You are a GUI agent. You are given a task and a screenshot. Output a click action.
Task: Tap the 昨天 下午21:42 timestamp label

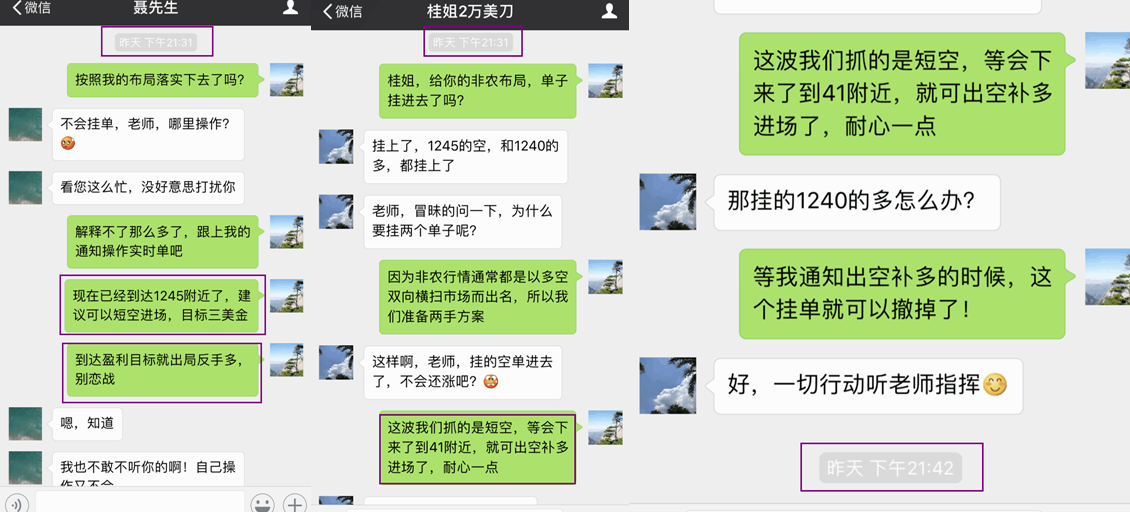pos(891,468)
